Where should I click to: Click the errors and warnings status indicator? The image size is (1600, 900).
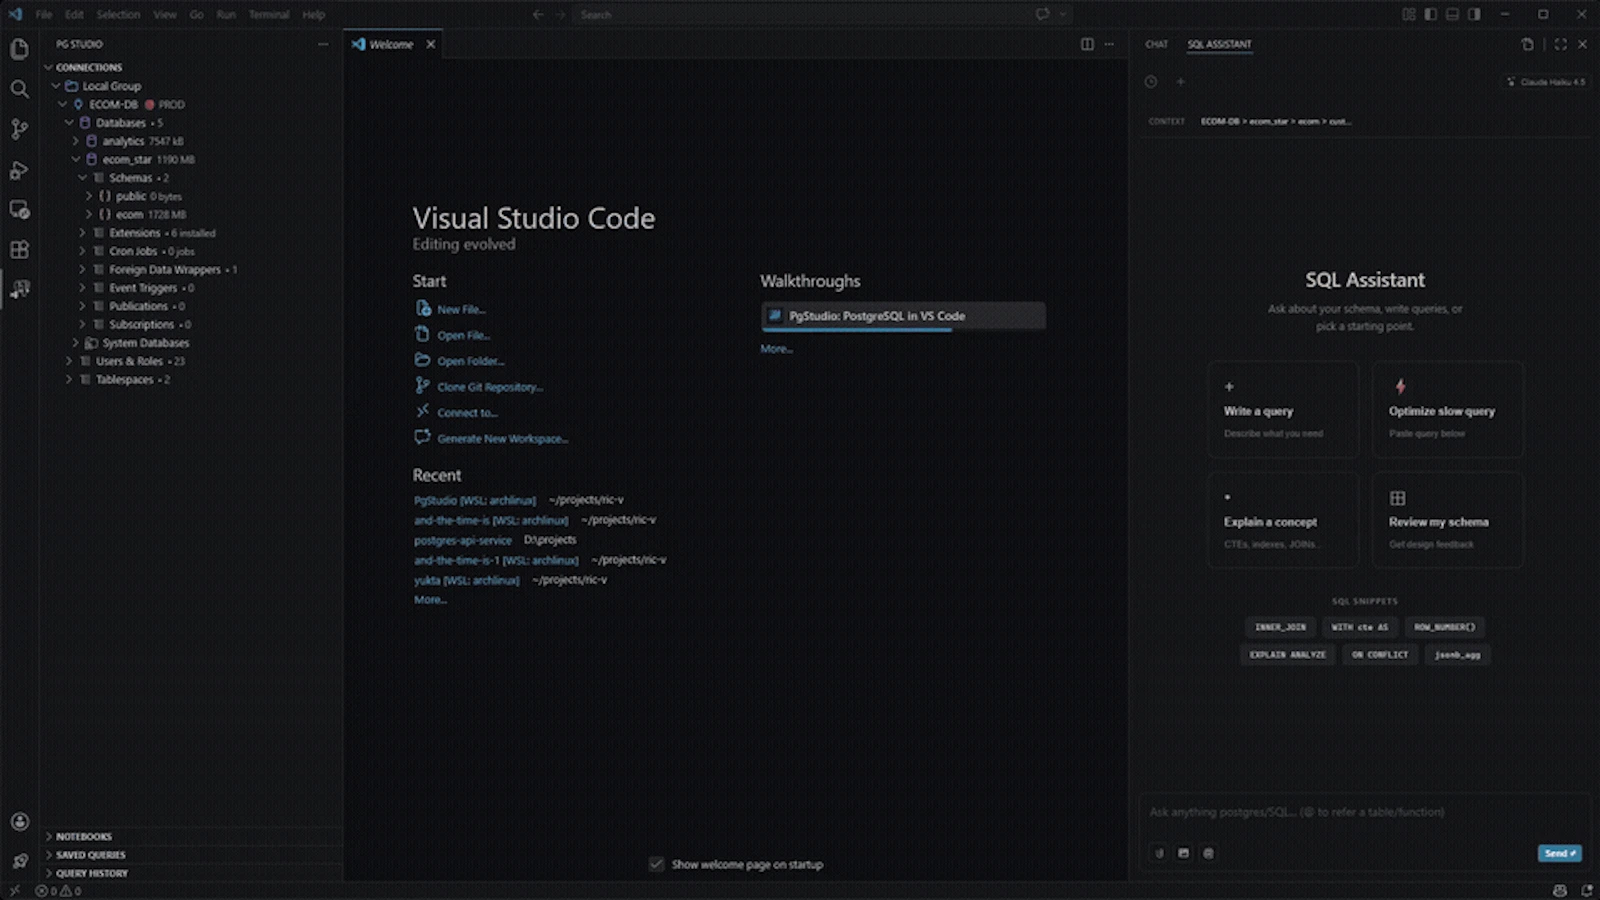tap(58, 891)
